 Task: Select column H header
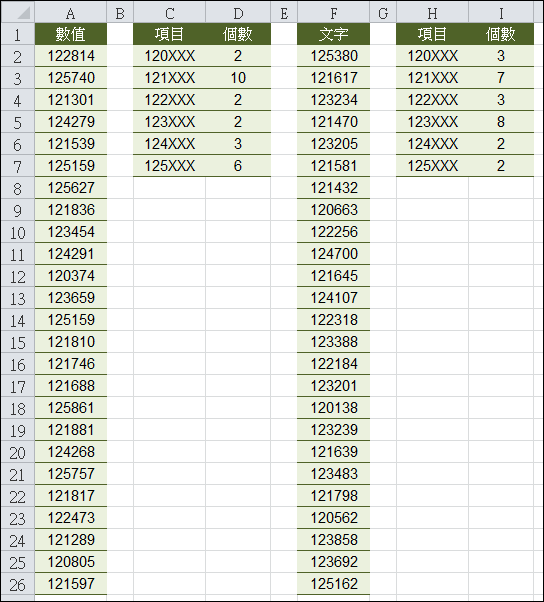click(x=432, y=13)
